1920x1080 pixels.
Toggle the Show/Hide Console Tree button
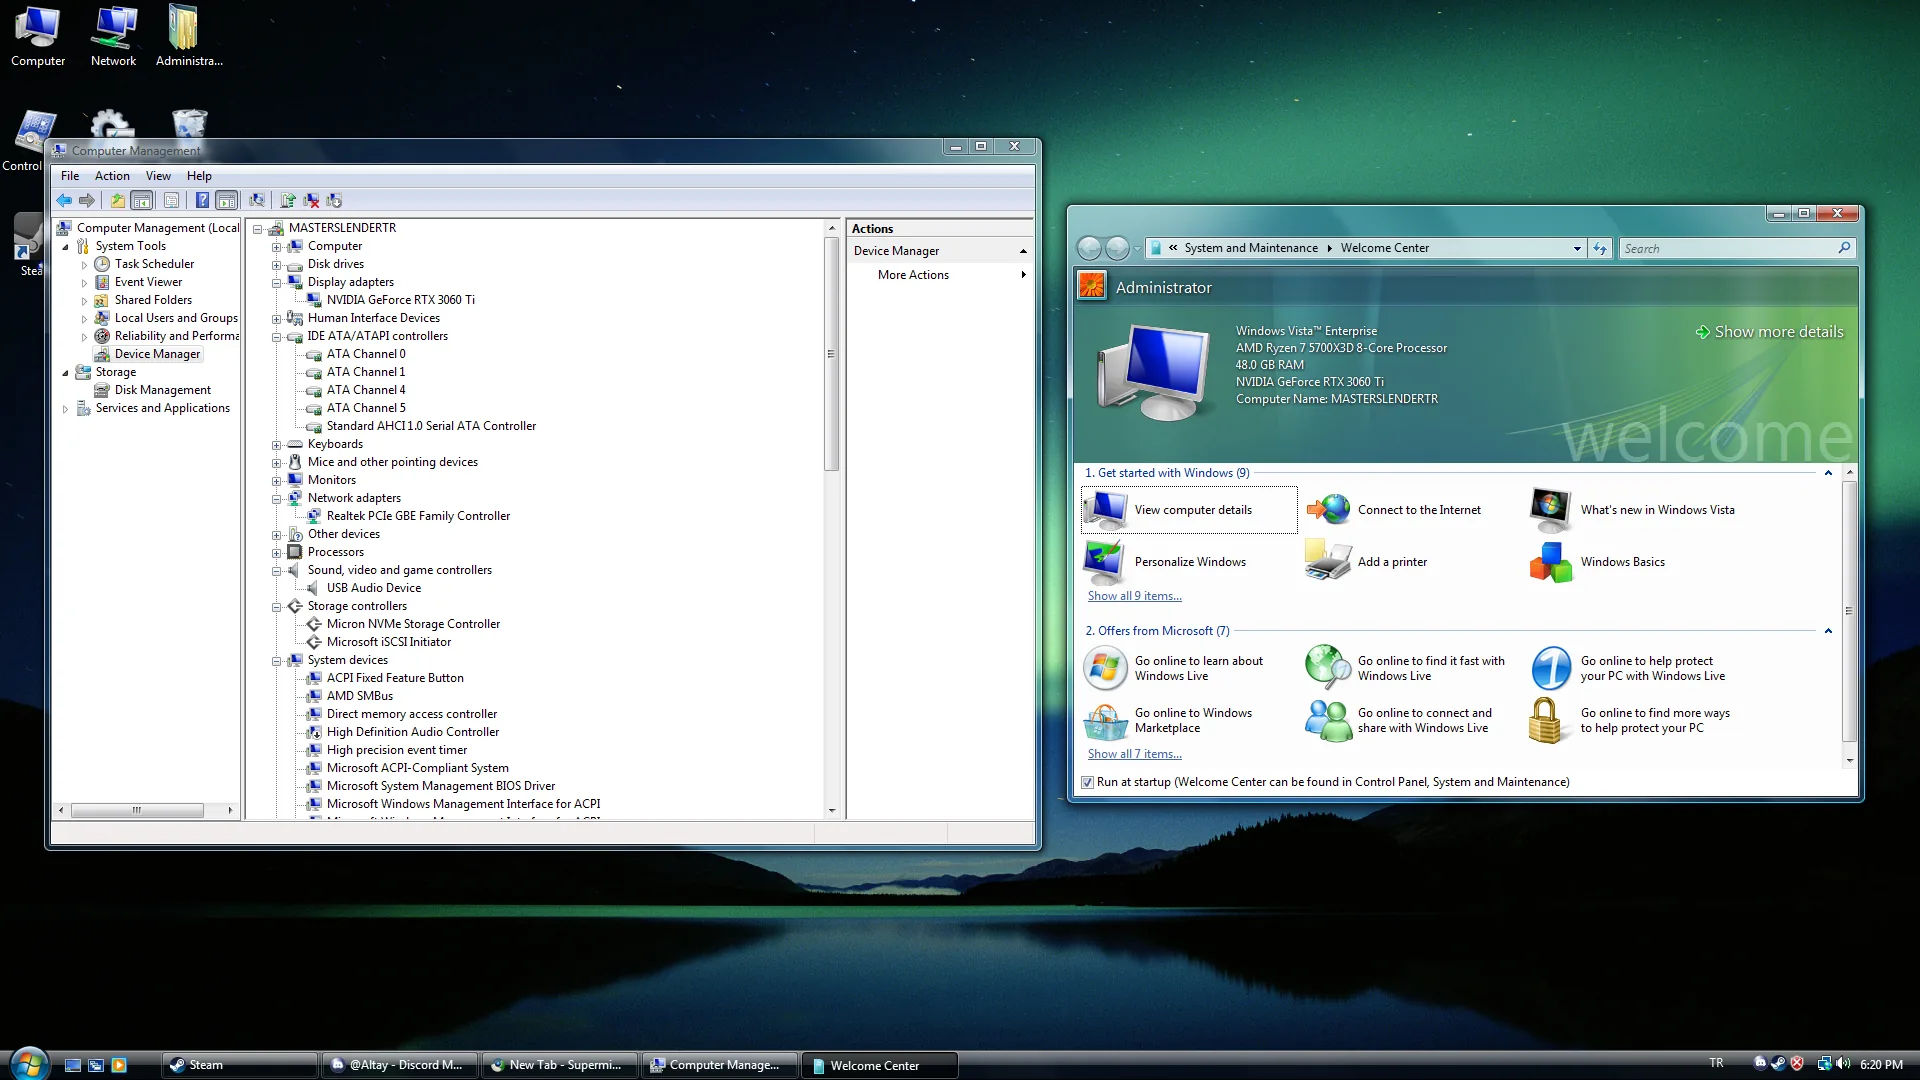142,200
